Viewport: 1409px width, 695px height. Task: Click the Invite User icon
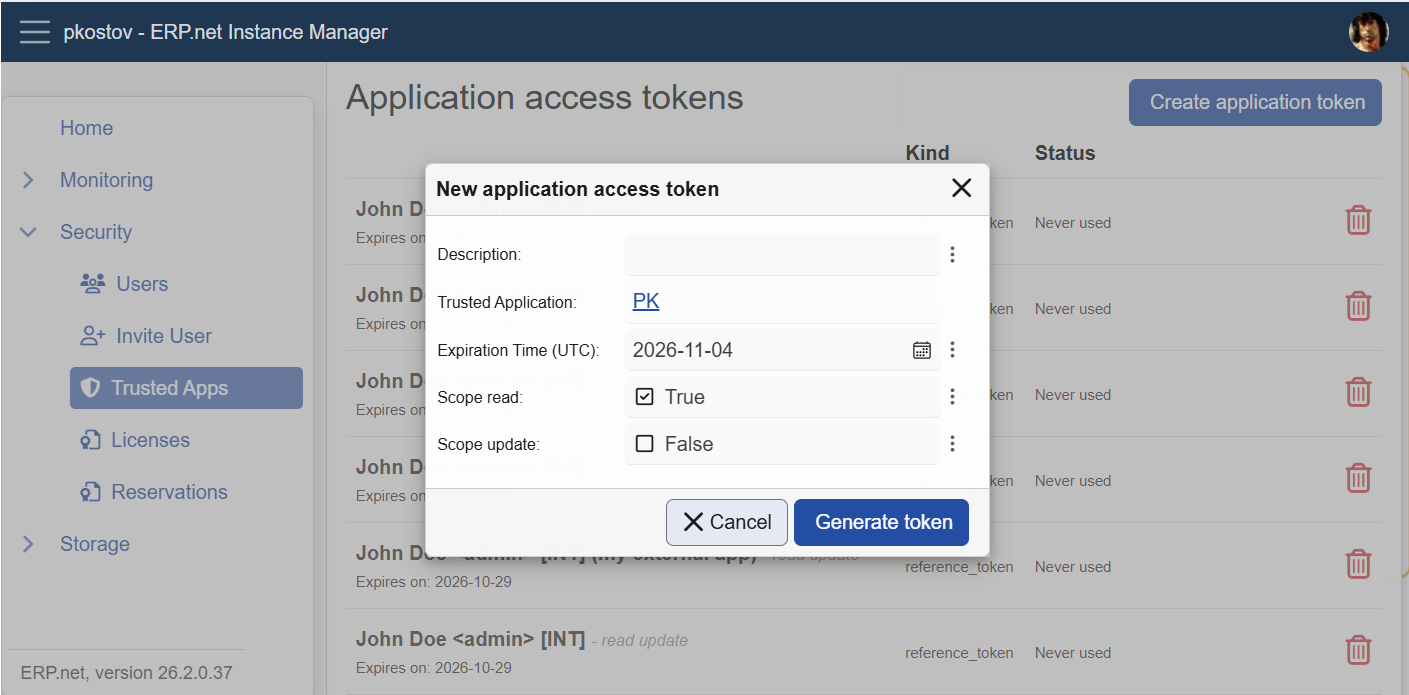[x=92, y=336]
